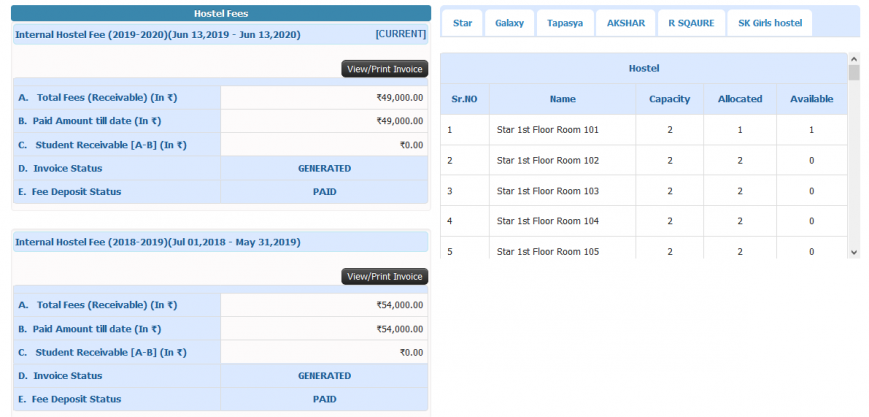Click PAID status in 2019-2020 section
This screenshot has width=869, height=417.
(x=324, y=192)
